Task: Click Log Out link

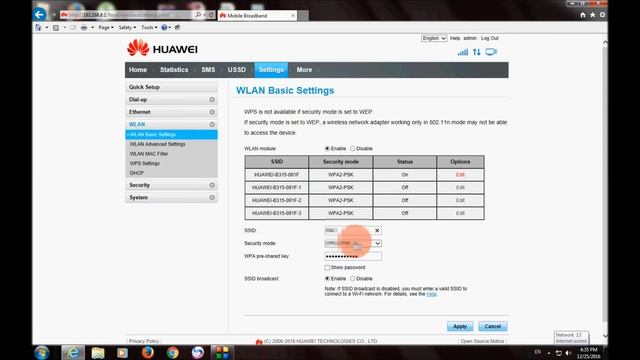Action: pyautogui.click(x=490, y=38)
